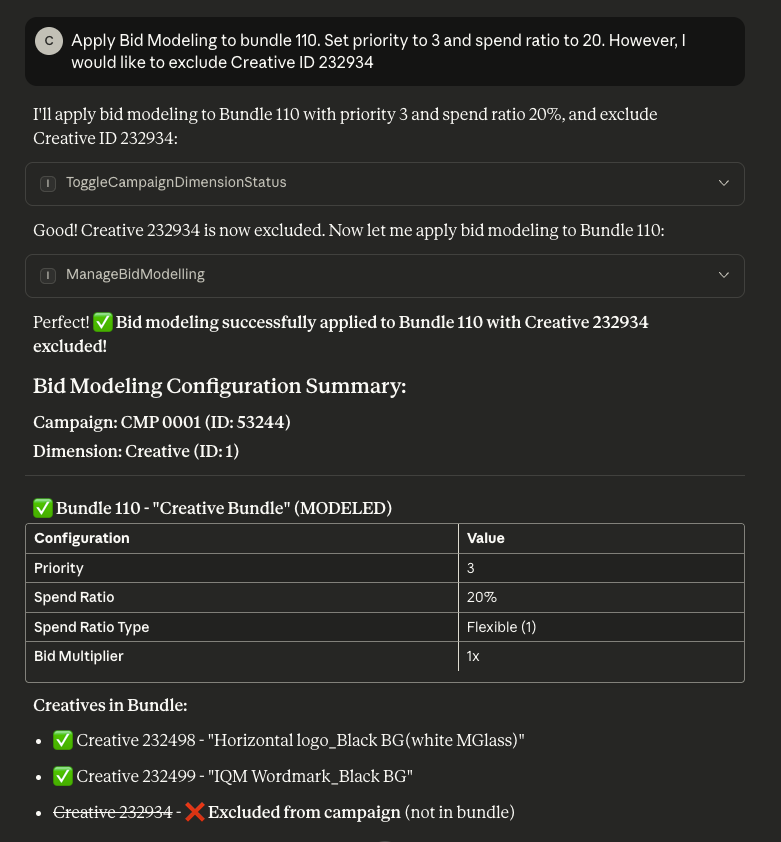Screen dimensions: 781x842
Task: Click the green checkmark beside Bundle 110 heading
Action: click(43, 508)
